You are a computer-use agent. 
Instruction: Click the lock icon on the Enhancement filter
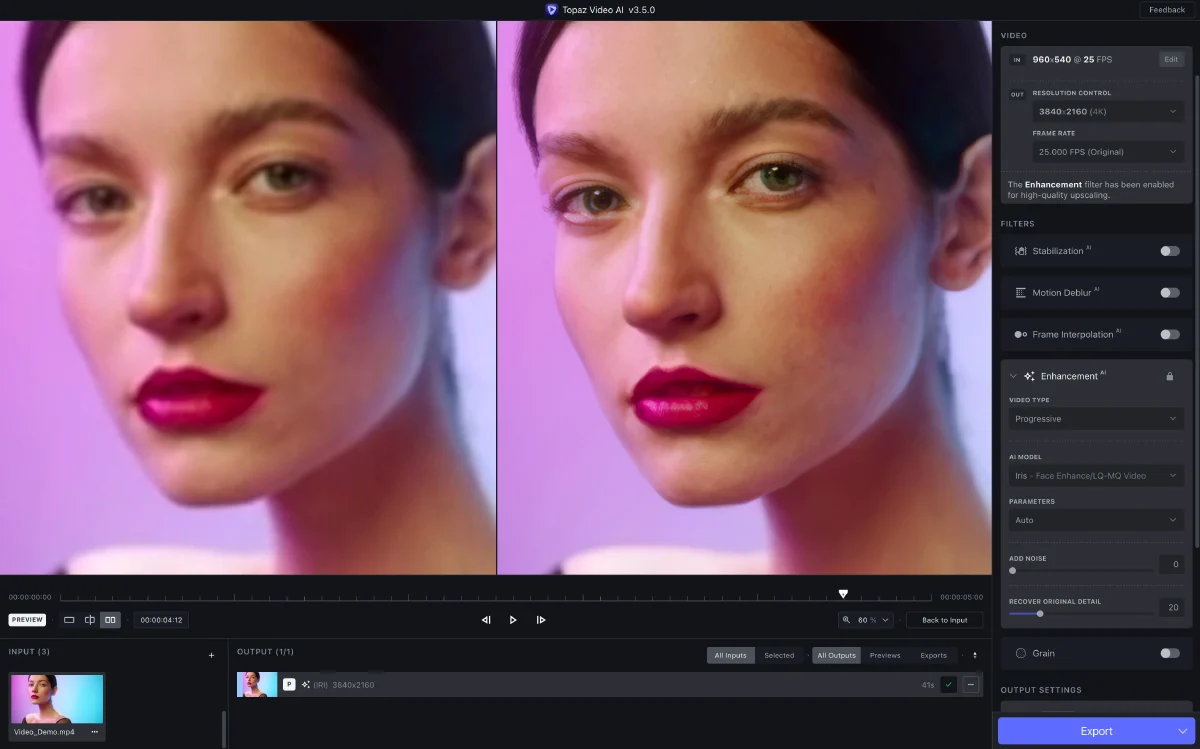[x=1171, y=376]
